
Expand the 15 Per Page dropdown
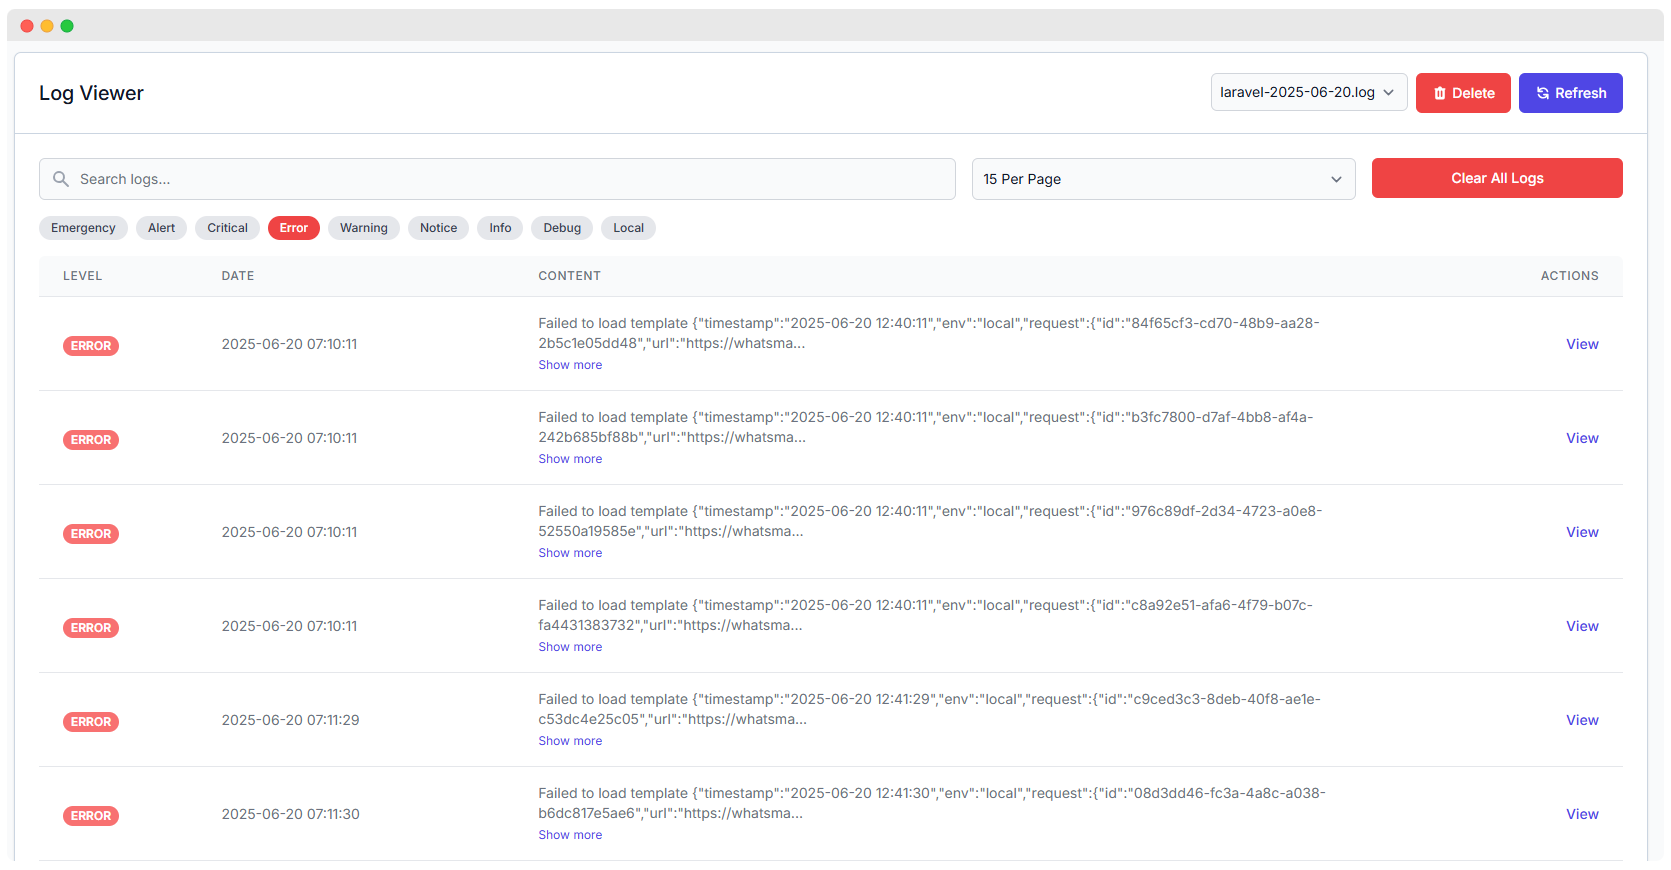[1162, 179]
